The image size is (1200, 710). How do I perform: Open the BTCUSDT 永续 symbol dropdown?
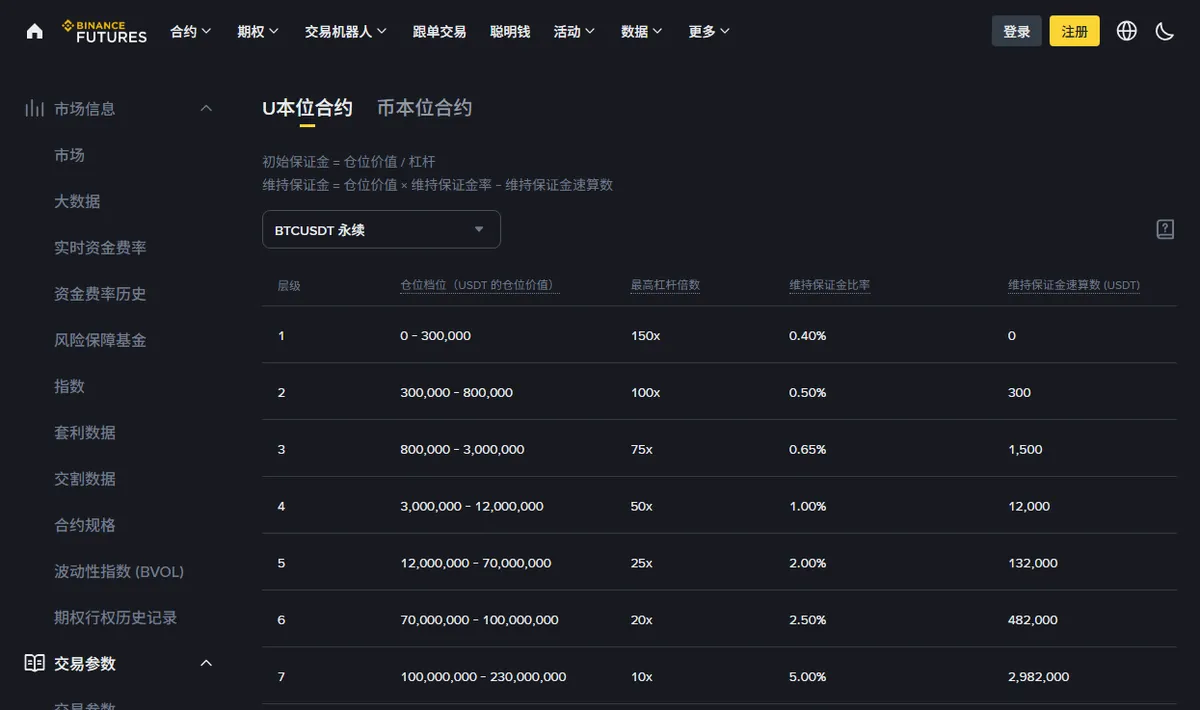coord(381,229)
